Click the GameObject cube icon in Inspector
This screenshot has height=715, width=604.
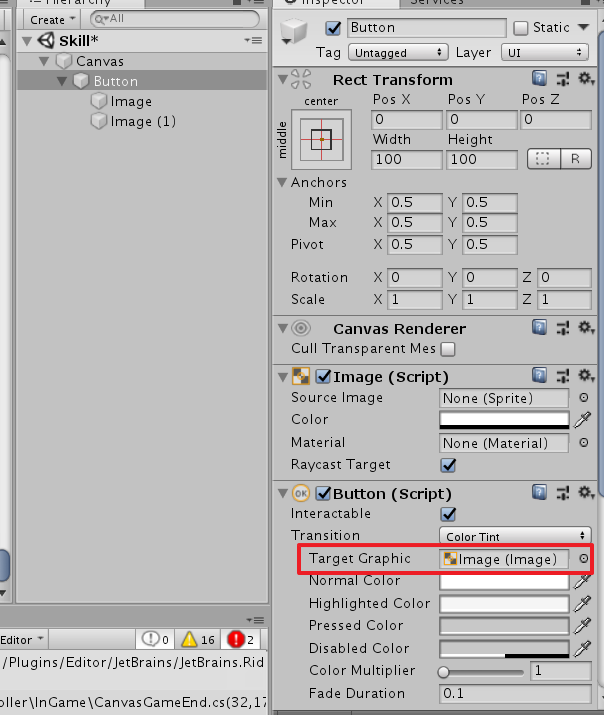pyautogui.click(x=294, y=31)
